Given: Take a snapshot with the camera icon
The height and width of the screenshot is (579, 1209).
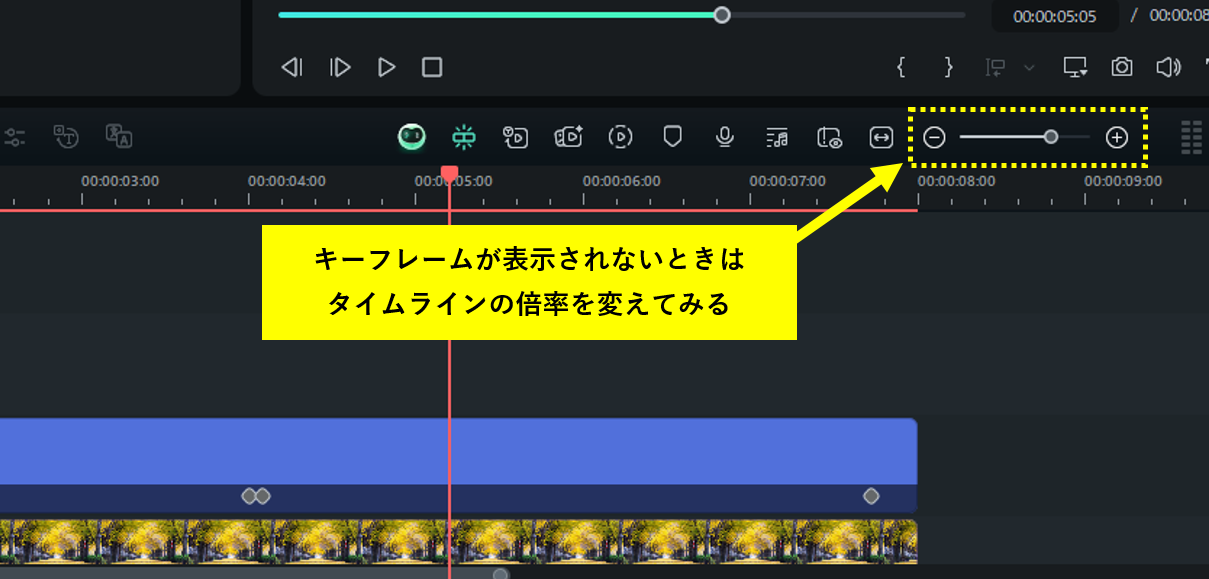Looking at the screenshot, I should pyautogui.click(x=1121, y=67).
